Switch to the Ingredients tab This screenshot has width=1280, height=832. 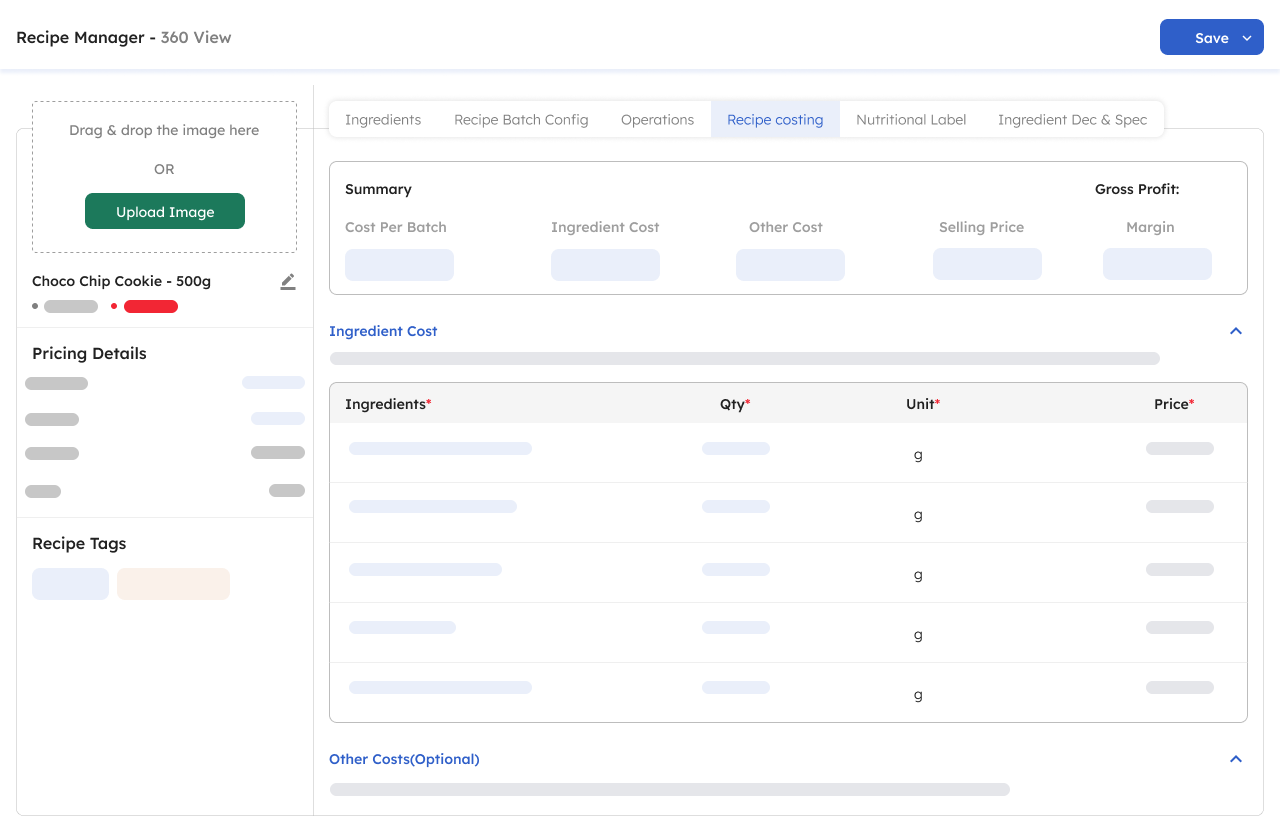click(383, 120)
